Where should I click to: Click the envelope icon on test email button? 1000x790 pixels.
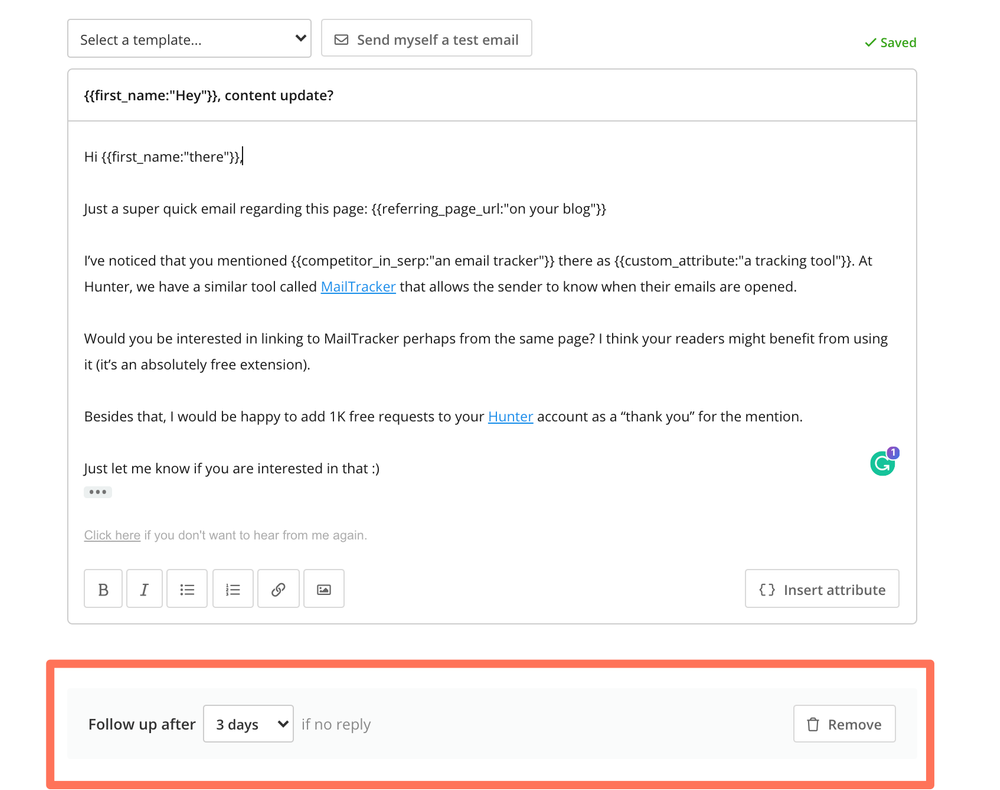[341, 38]
